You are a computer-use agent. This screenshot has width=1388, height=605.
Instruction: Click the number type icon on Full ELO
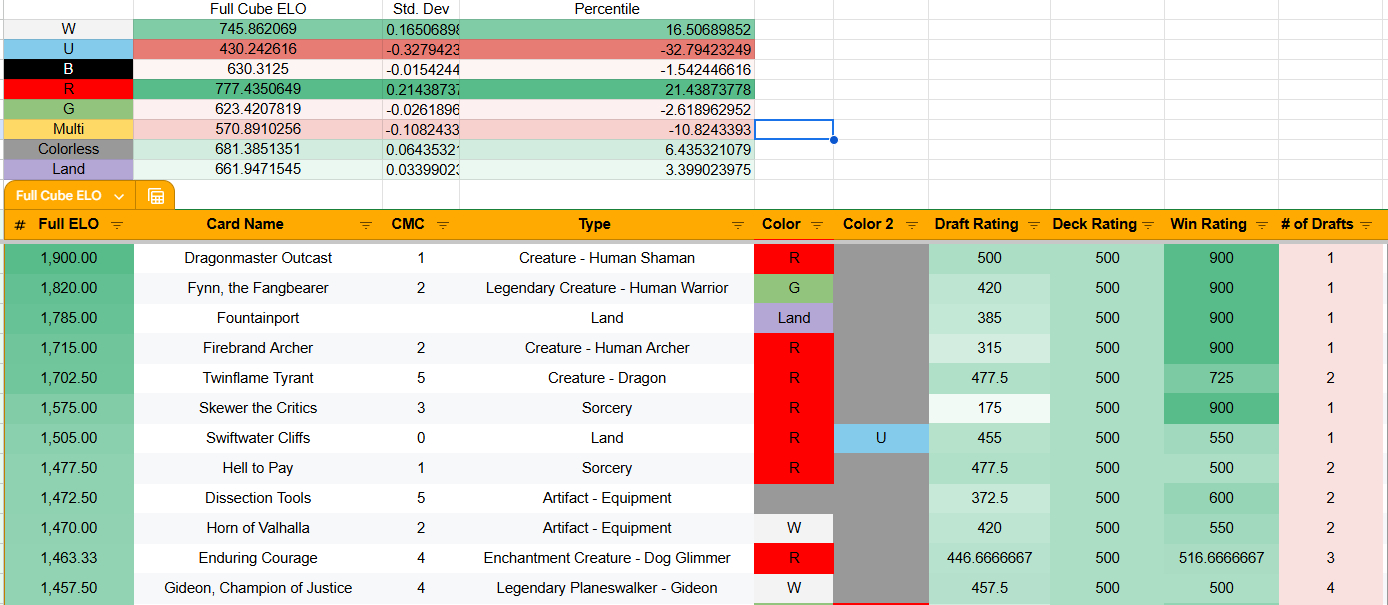(x=20, y=225)
